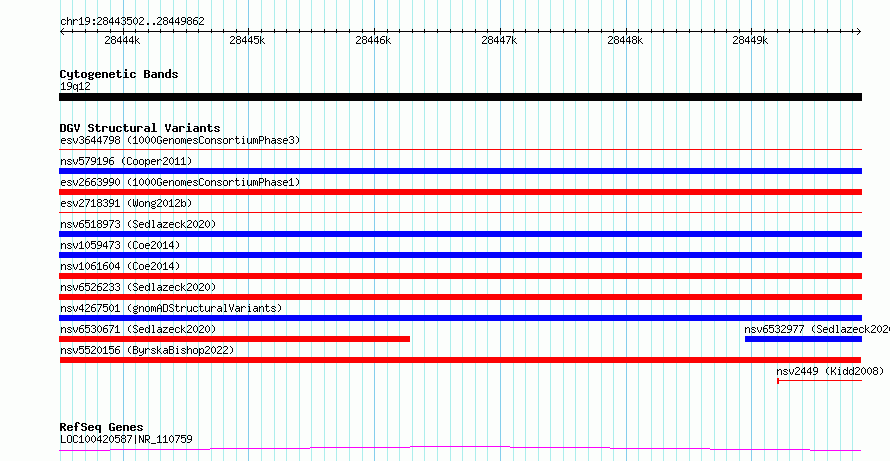Click the 19q12 black cytogenetic band
890x461 pixels.
(x=460, y=97)
